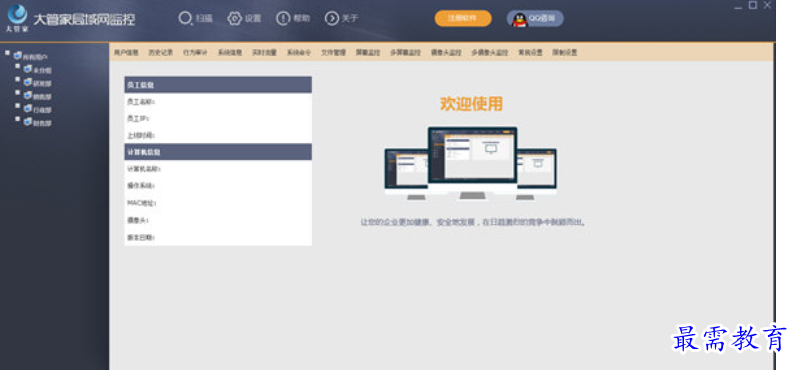Click the 版本日期 field label

point(140,237)
